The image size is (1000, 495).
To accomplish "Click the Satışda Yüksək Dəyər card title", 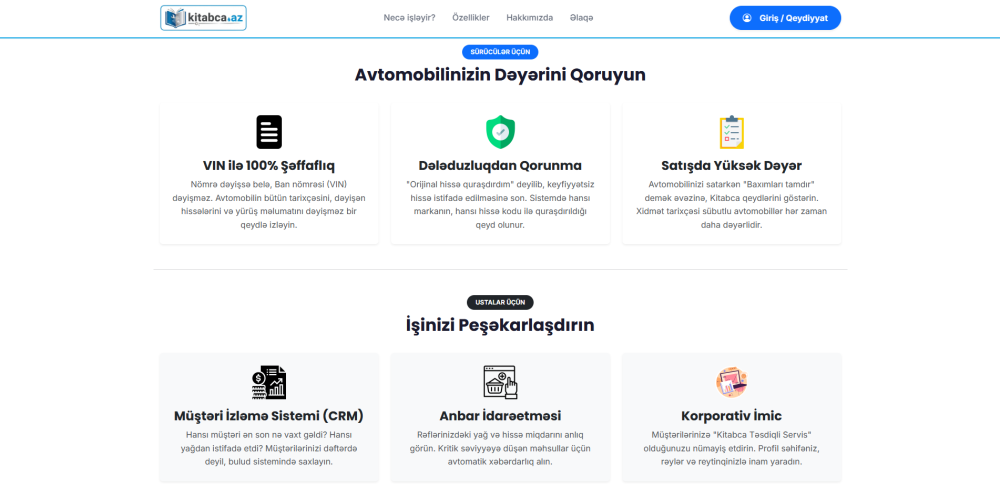I will (x=732, y=166).
